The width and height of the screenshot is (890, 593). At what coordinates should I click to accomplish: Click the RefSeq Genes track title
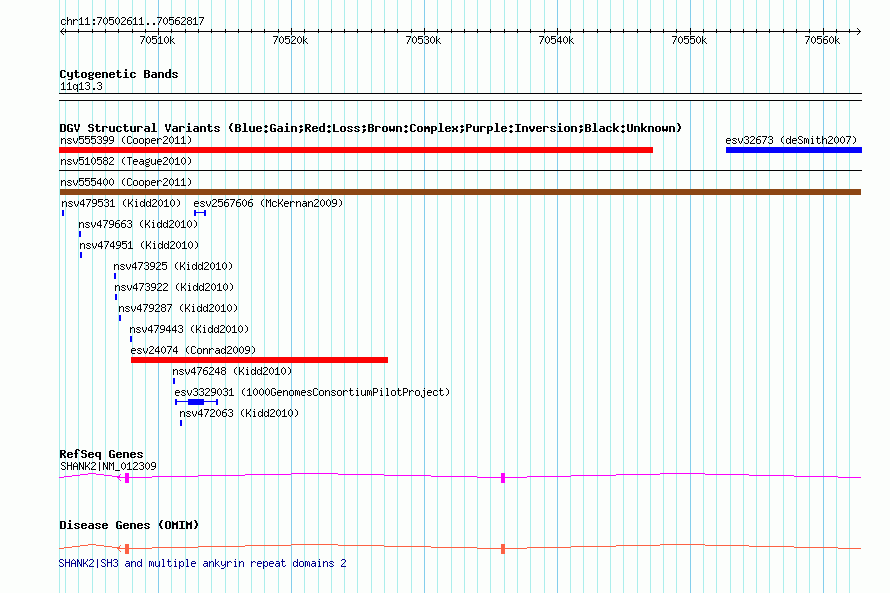click(101, 454)
